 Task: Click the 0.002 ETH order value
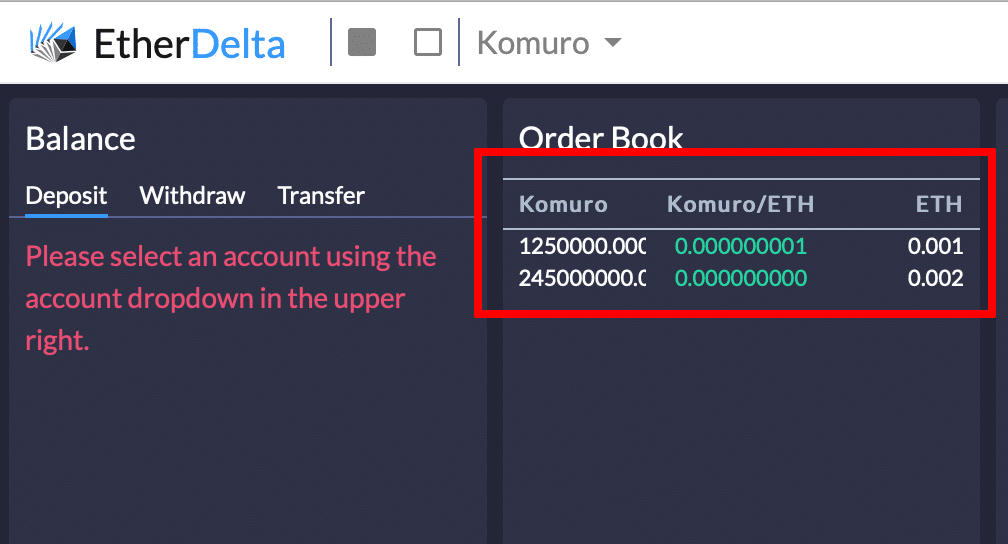935,278
